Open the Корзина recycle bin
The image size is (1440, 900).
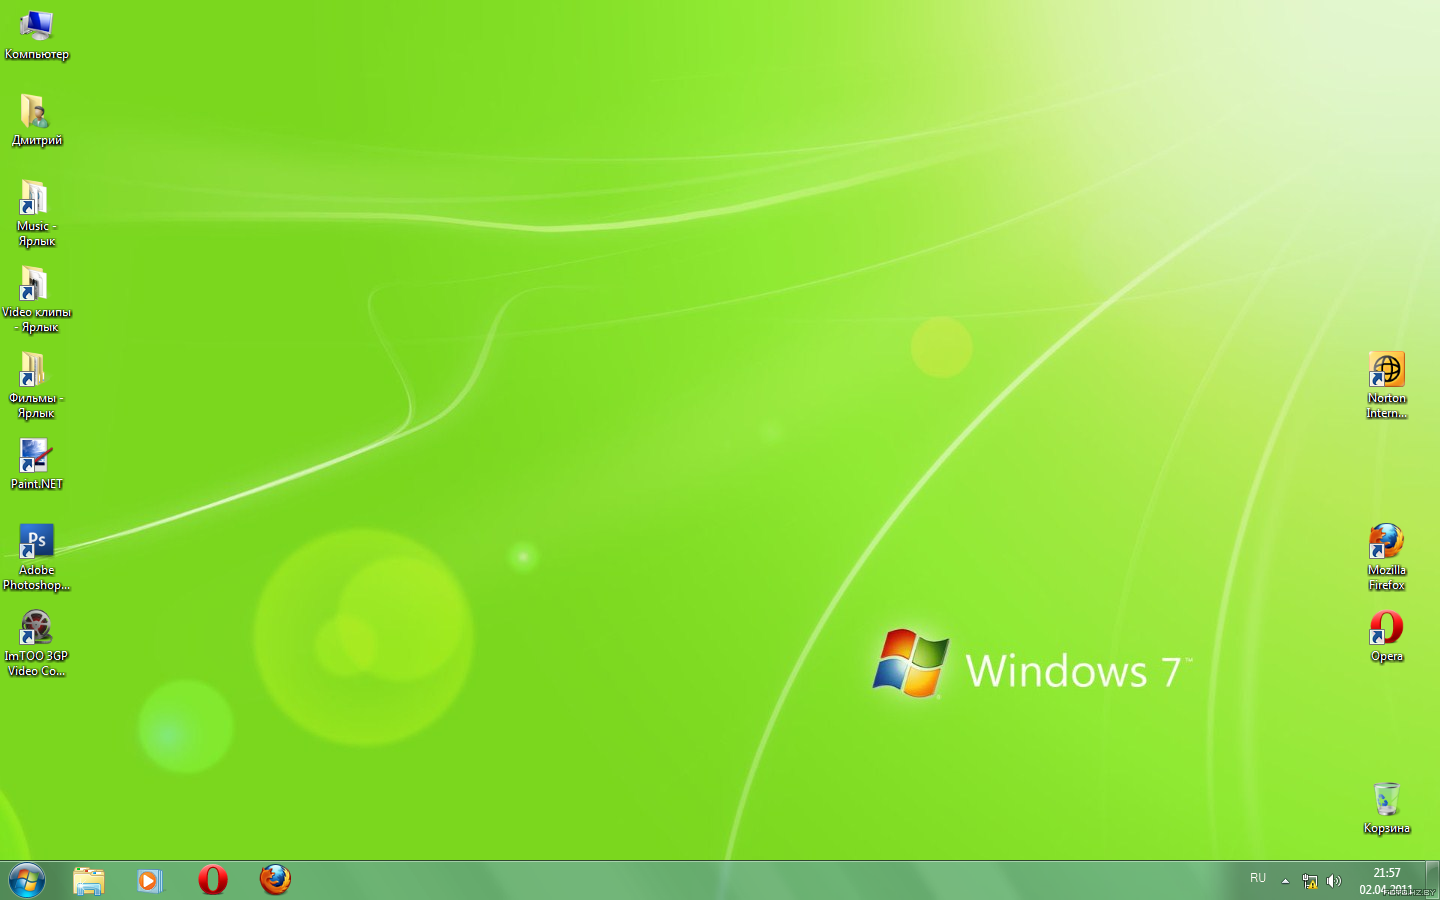click(x=1387, y=809)
